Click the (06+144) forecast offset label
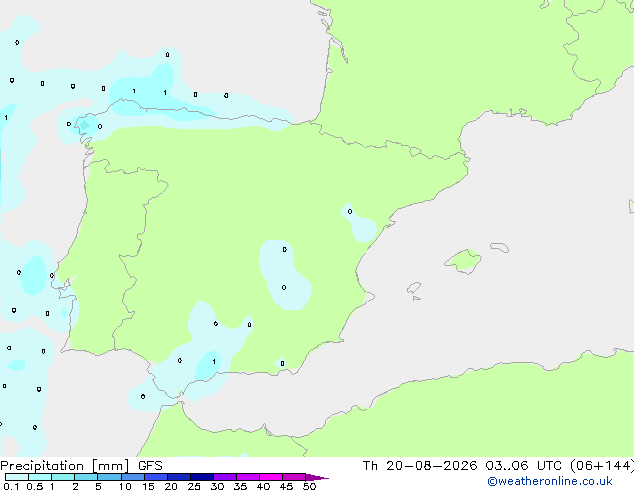The height and width of the screenshot is (490, 634). click(602, 466)
